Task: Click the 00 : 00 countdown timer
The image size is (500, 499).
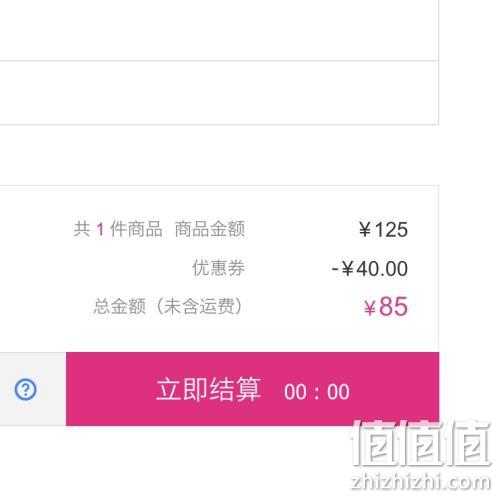Action: [x=317, y=391]
